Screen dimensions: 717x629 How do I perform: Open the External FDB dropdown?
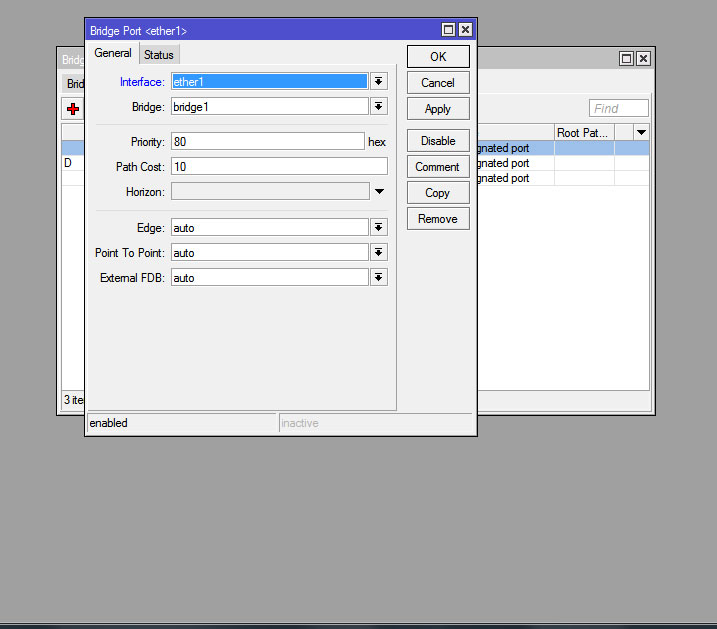[379, 278]
